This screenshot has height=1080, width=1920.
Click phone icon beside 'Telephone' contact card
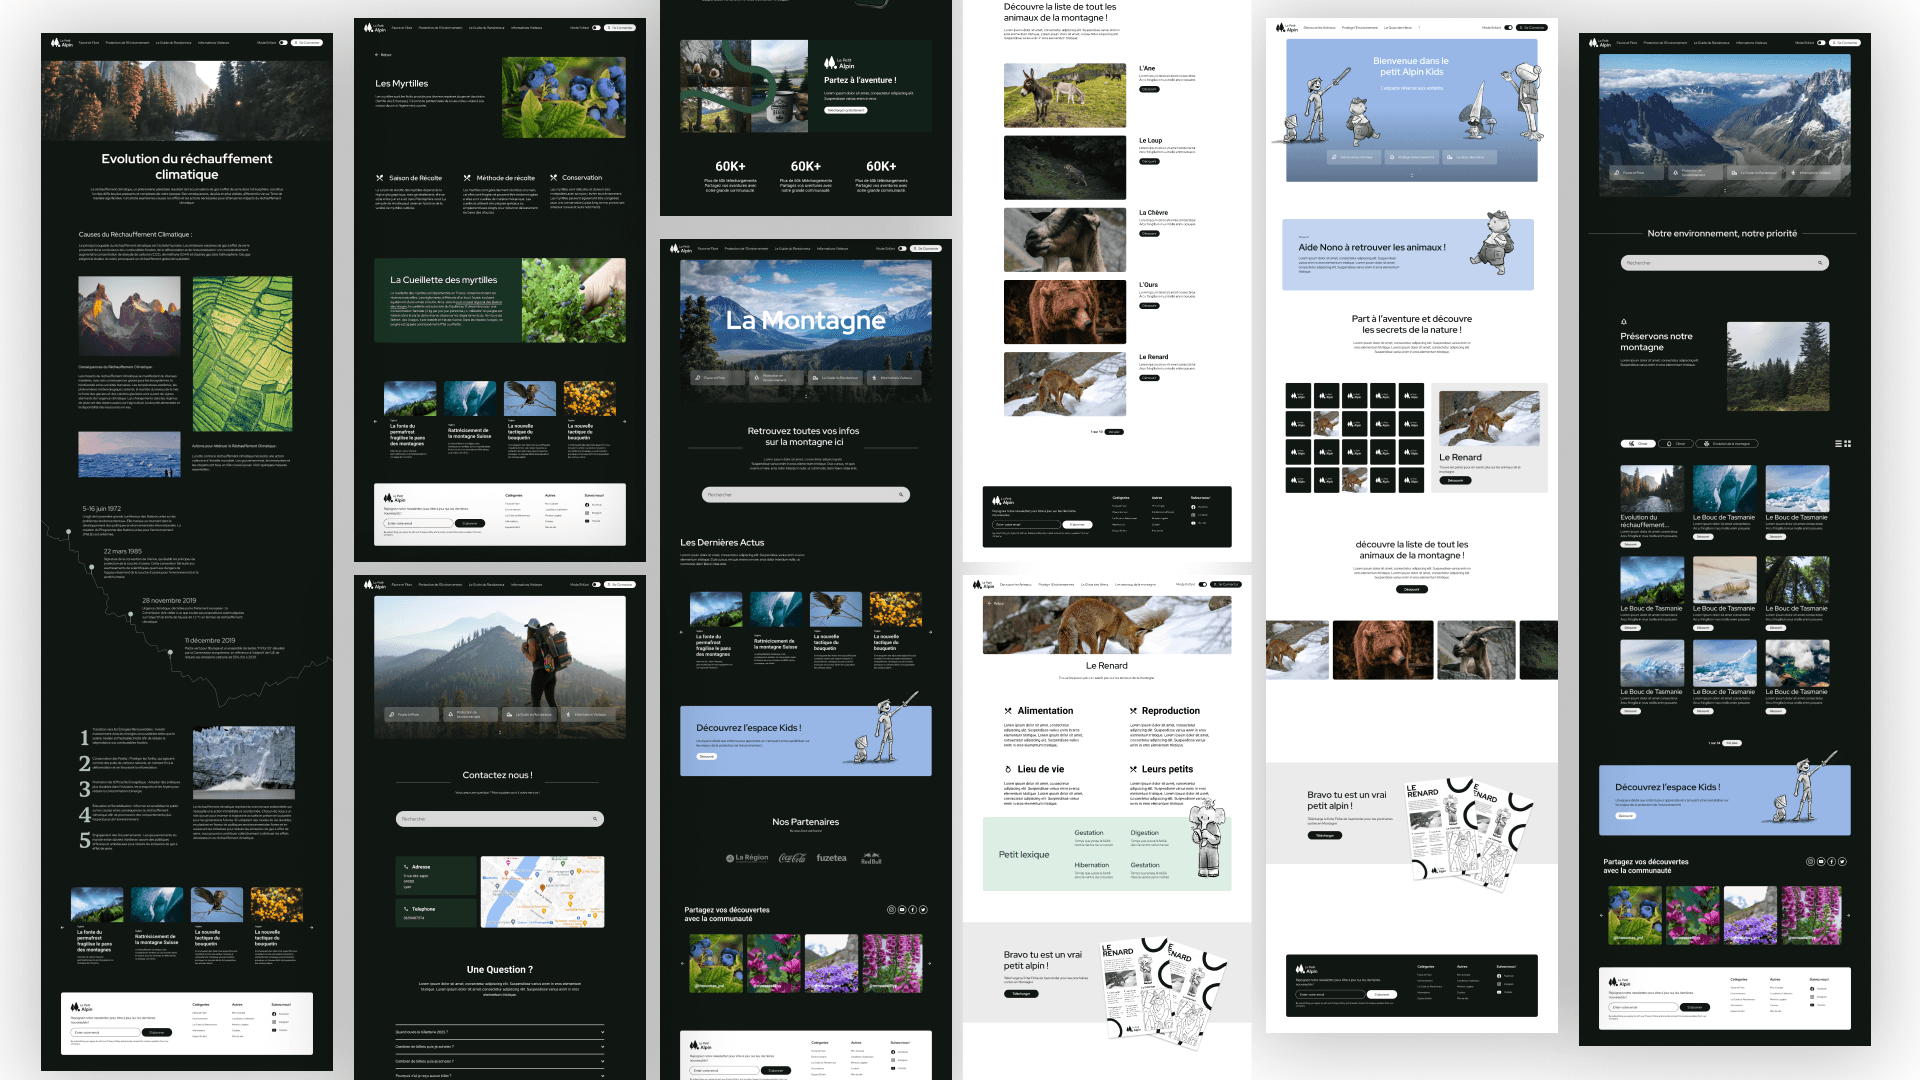[x=406, y=909]
